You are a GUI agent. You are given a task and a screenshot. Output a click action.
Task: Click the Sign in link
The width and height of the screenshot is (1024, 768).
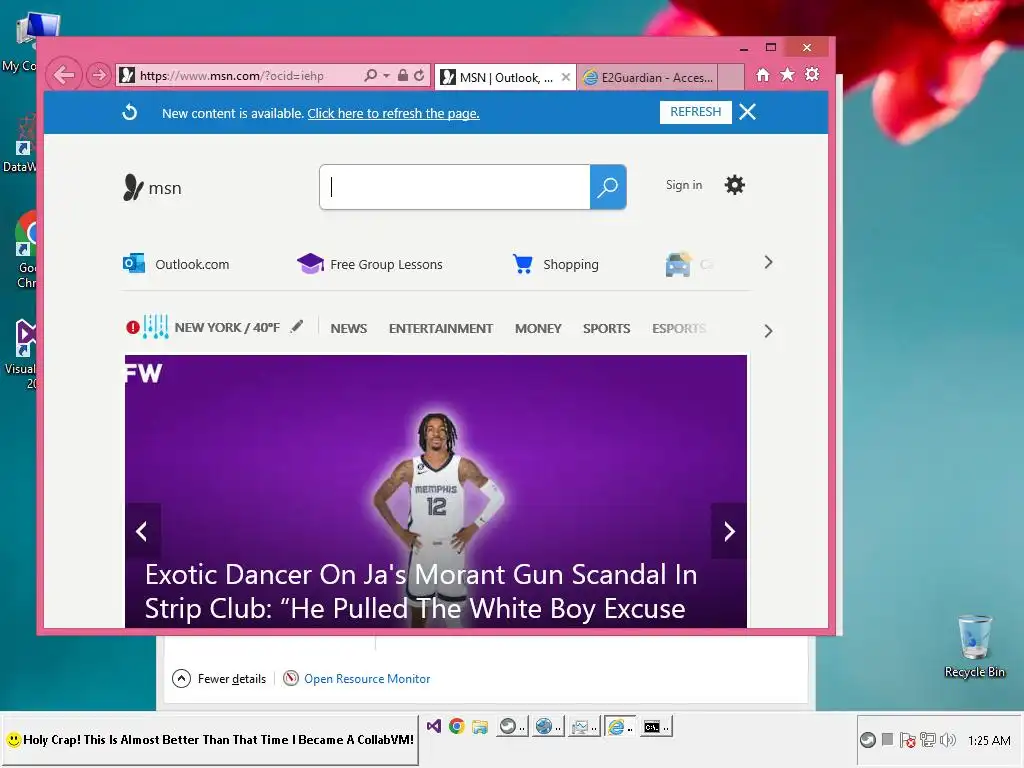684,185
